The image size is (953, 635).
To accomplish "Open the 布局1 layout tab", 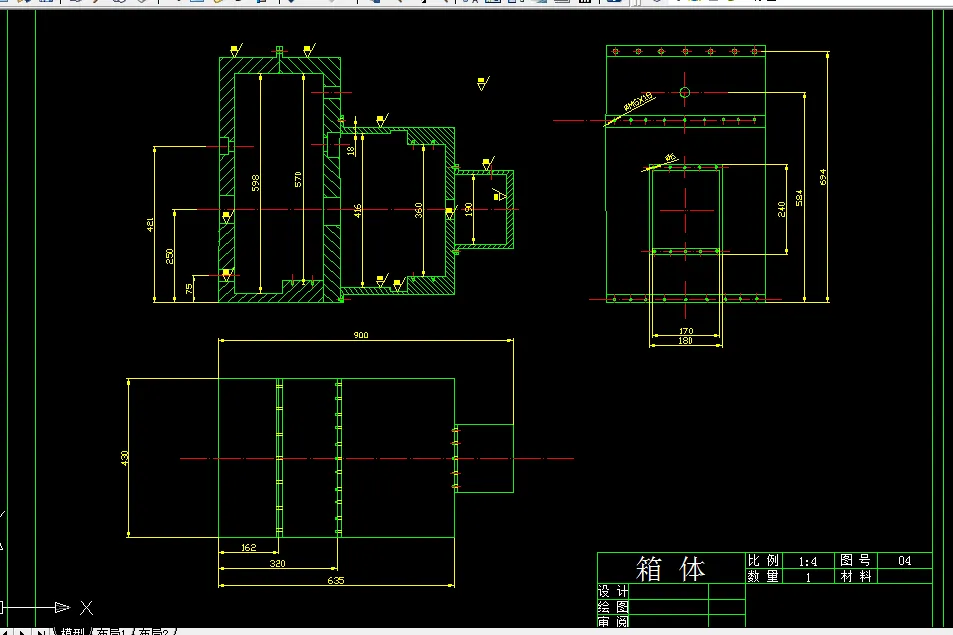I will tap(111, 631).
